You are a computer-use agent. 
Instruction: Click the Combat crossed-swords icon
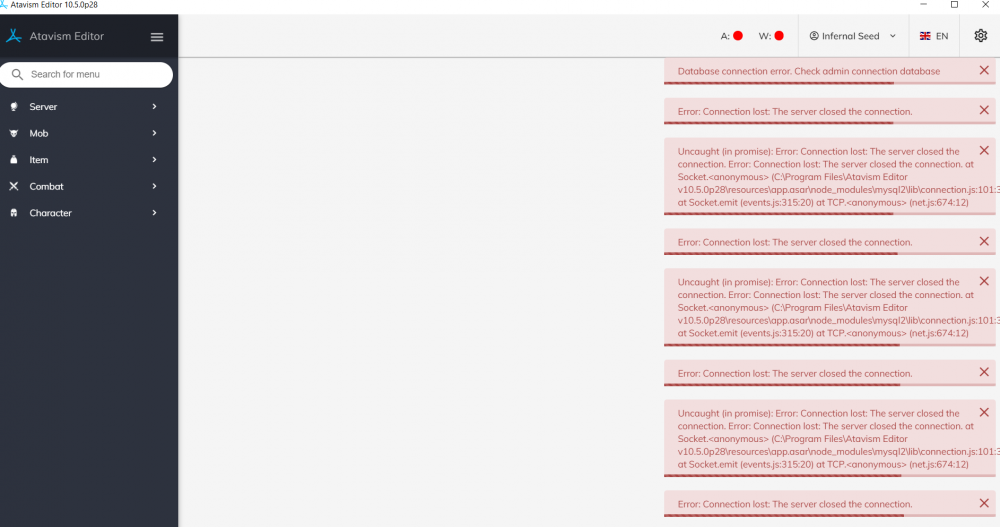[14, 186]
